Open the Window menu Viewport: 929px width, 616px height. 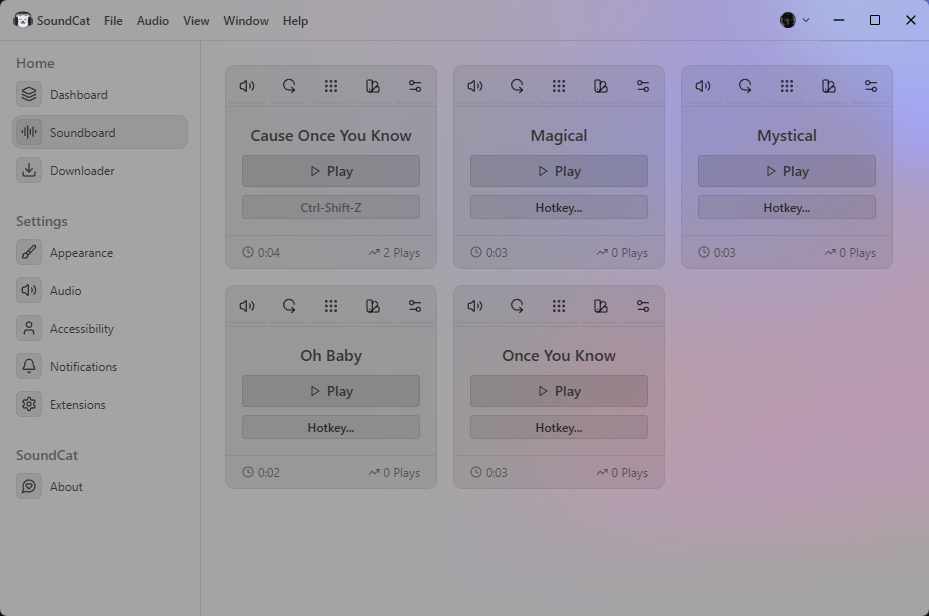click(246, 20)
